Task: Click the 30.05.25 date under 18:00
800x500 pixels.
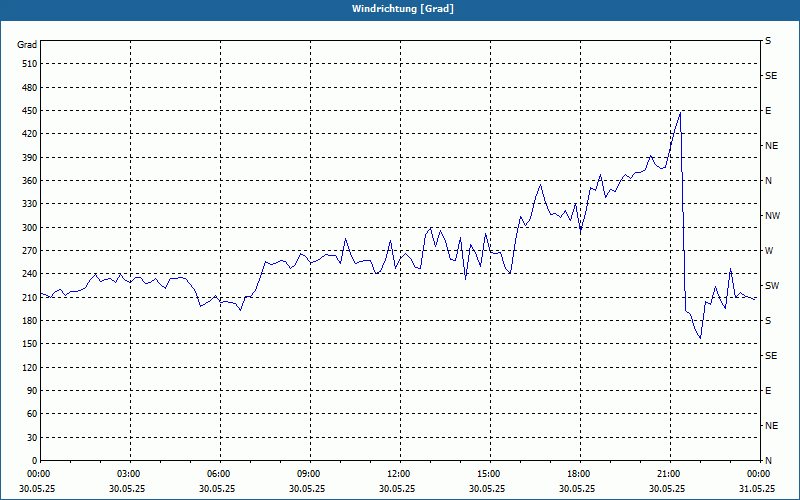Action: 577,489
